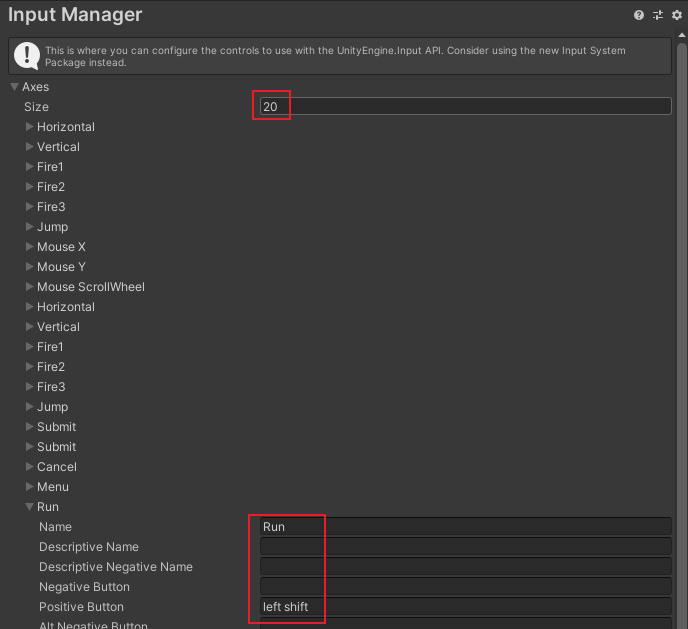Expand the Mouse Y axis
Image resolution: width=688 pixels, height=629 pixels.
point(29,267)
